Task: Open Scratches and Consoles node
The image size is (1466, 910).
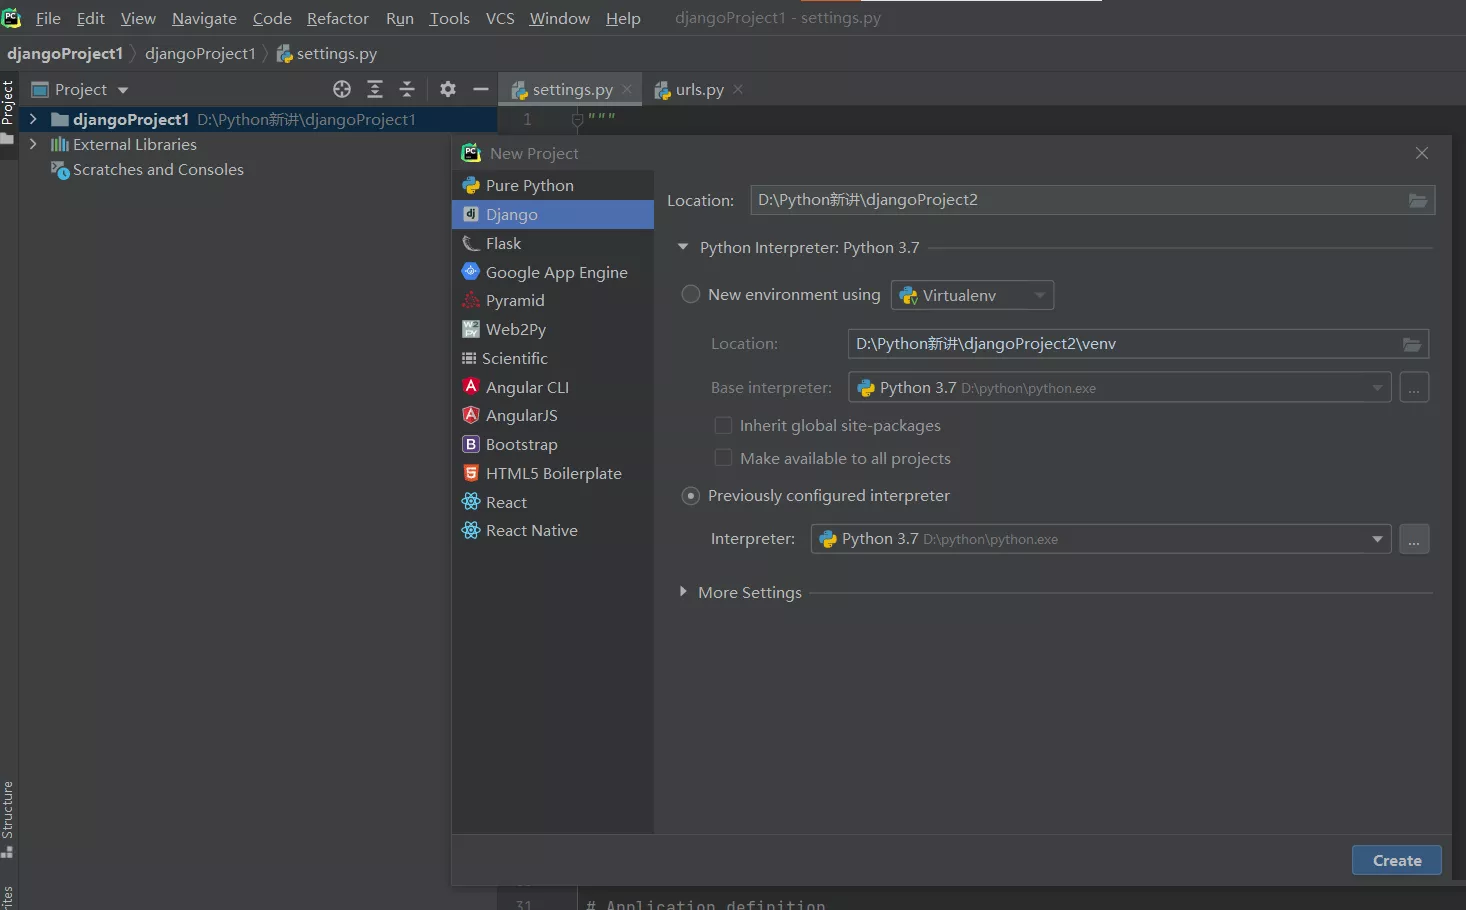Action: [x=147, y=170]
